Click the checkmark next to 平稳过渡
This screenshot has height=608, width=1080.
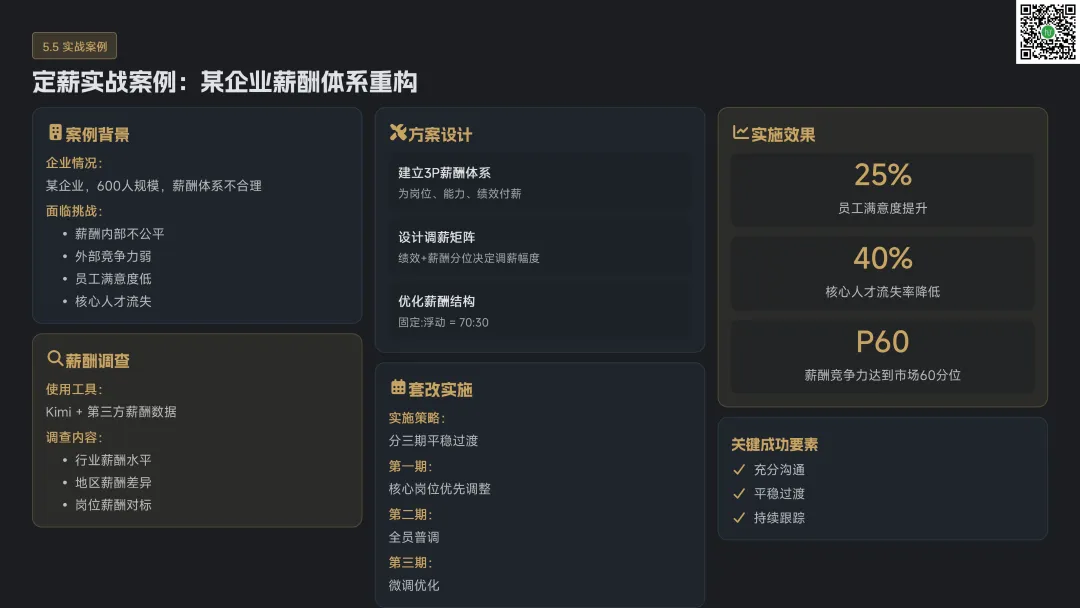click(739, 494)
